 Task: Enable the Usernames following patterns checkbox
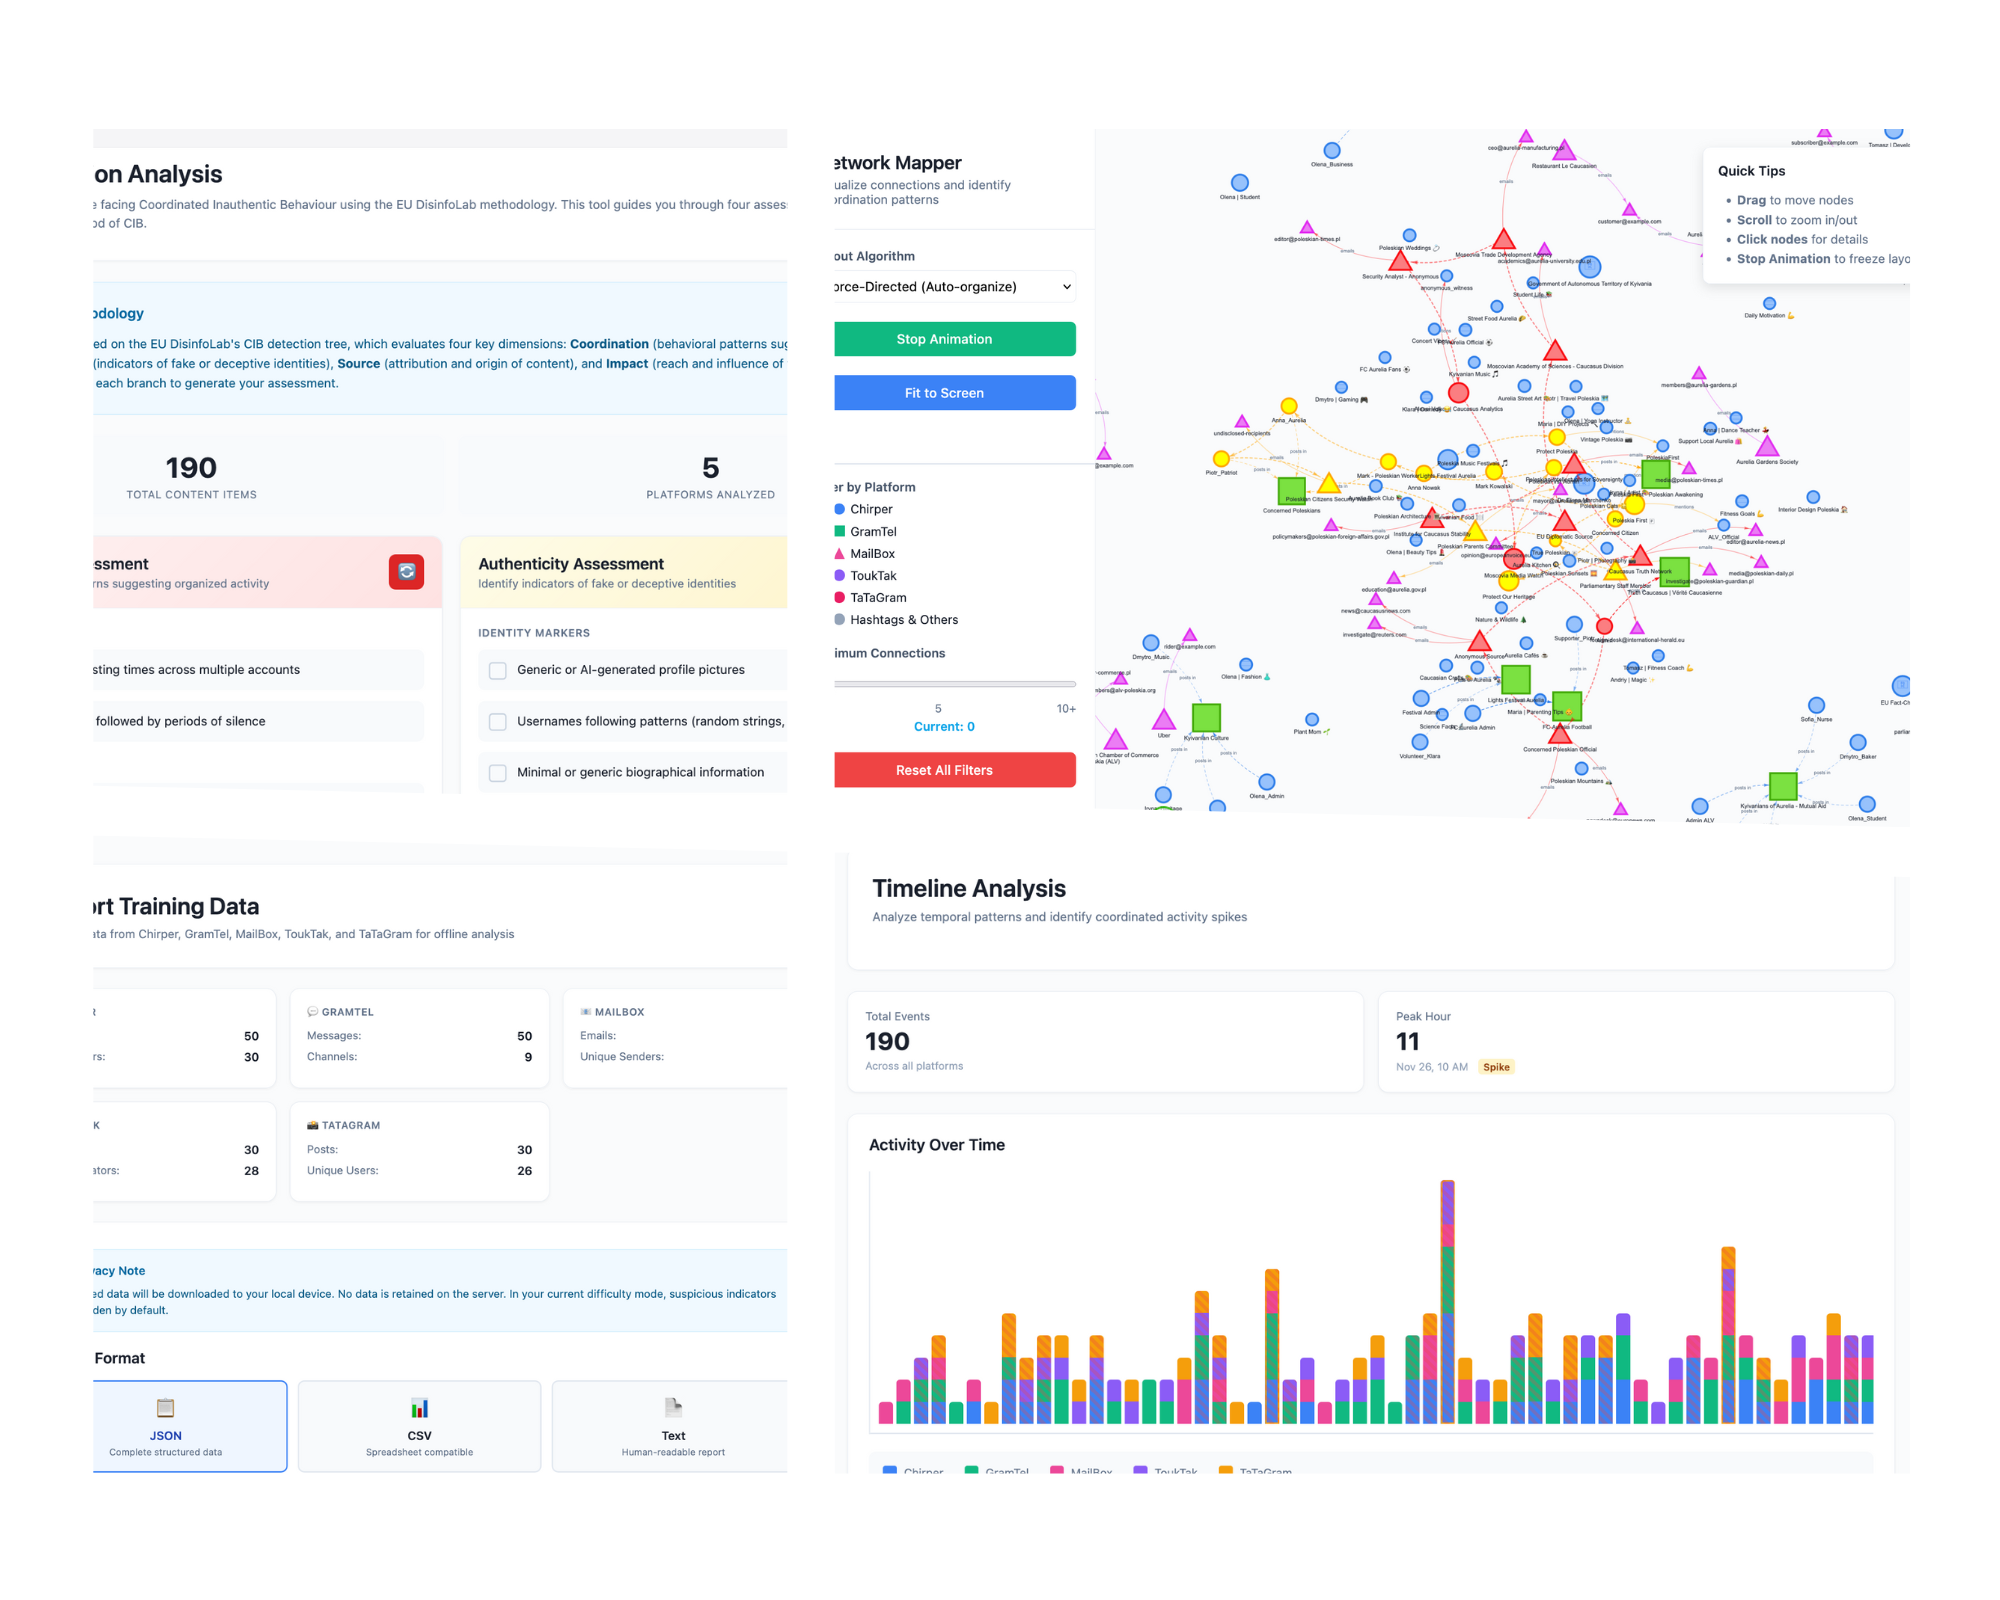point(498,721)
